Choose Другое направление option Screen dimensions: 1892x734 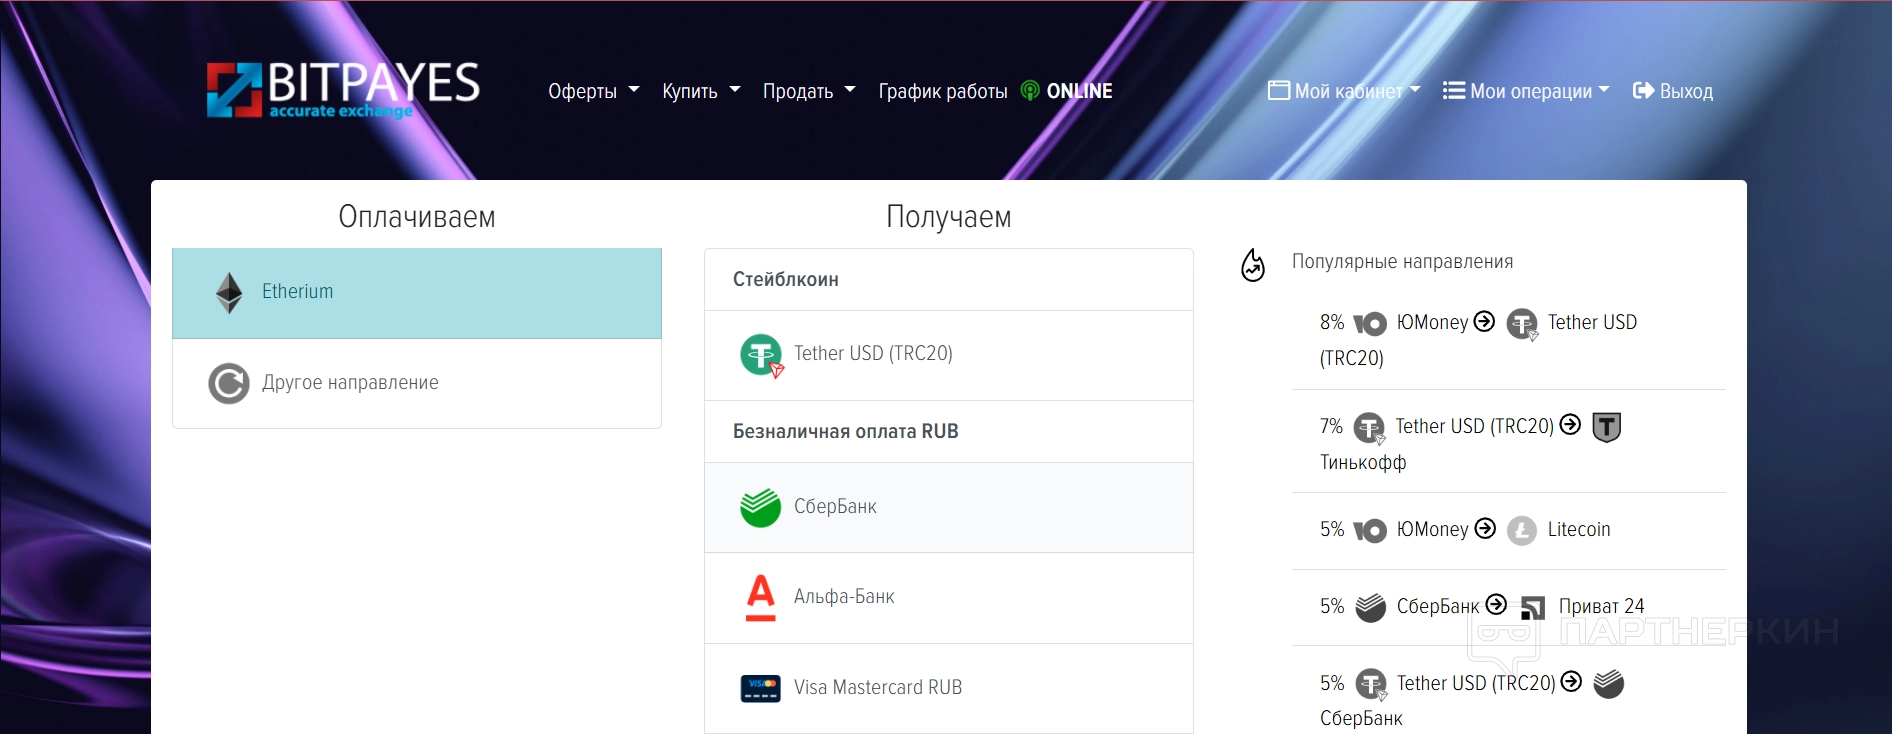[x=417, y=383]
